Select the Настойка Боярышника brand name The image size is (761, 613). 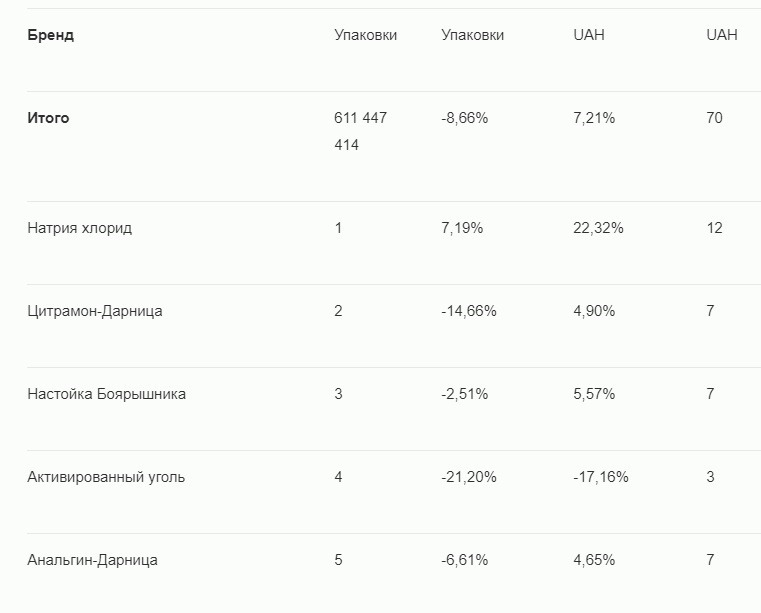coord(107,394)
